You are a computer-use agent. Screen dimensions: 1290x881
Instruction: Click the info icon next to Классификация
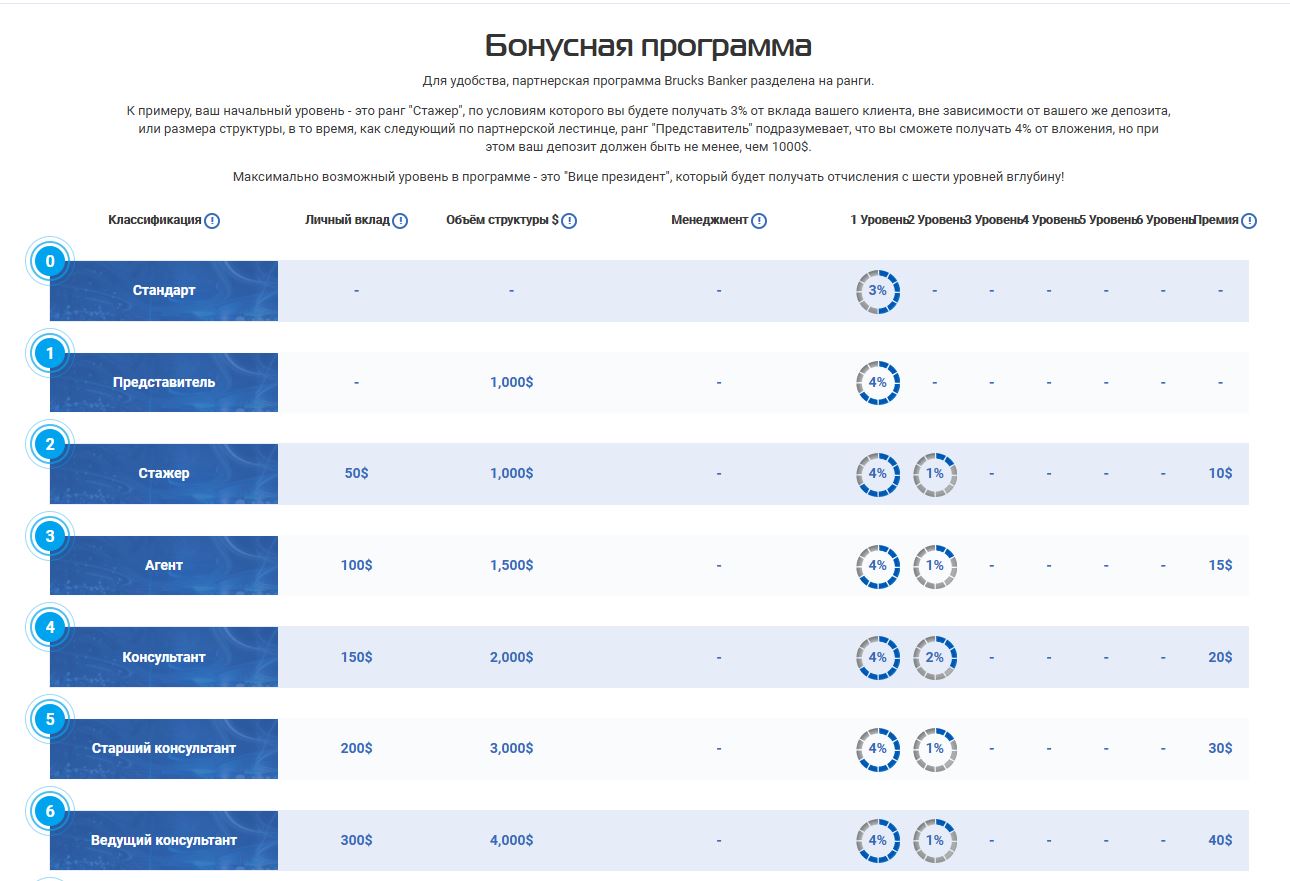[x=212, y=221]
